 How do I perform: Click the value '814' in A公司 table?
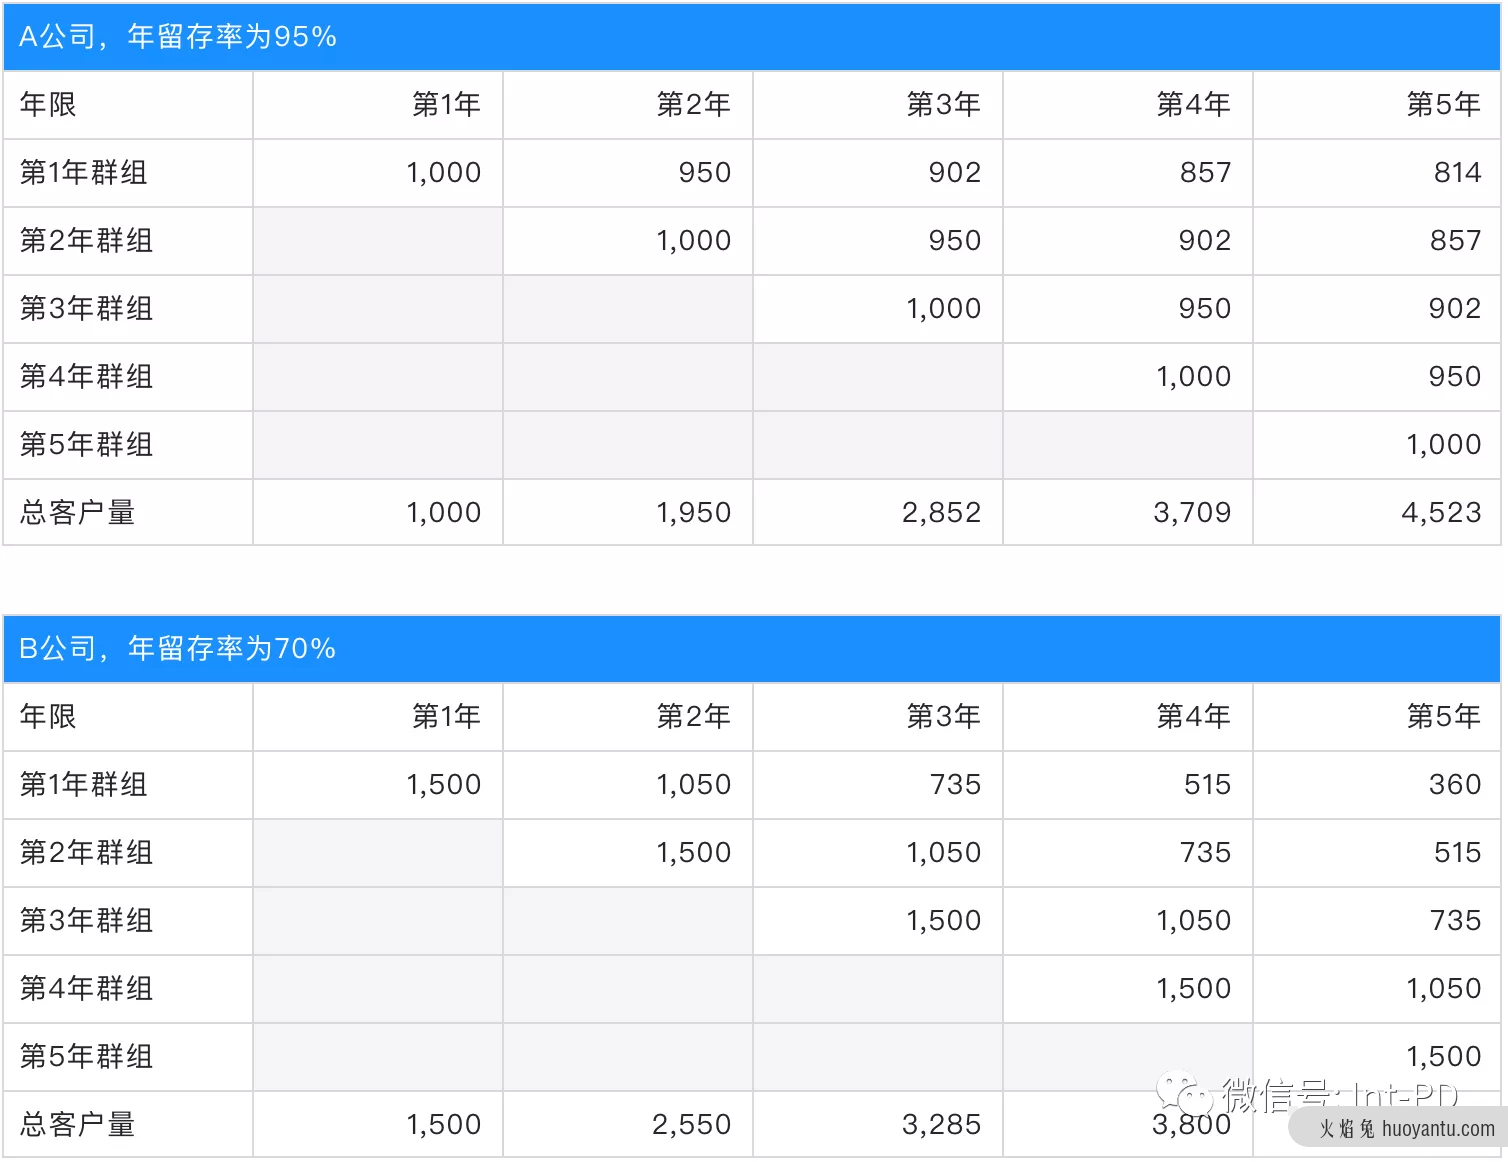click(1457, 173)
